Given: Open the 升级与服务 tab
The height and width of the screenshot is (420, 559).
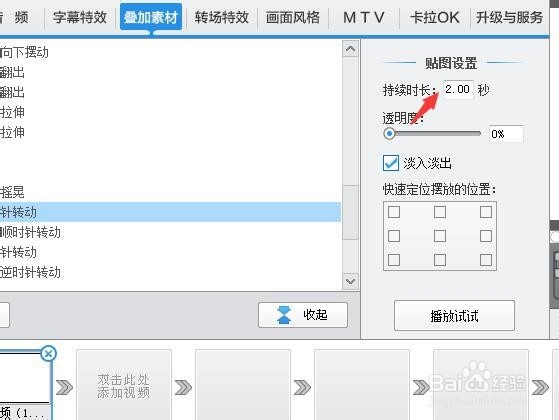Looking at the screenshot, I should click(509, 17).
